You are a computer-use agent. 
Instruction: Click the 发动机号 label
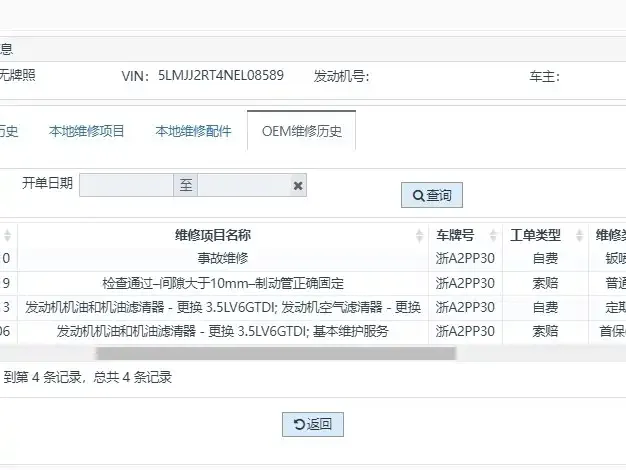pyautogui.click(x=341, y=76)
